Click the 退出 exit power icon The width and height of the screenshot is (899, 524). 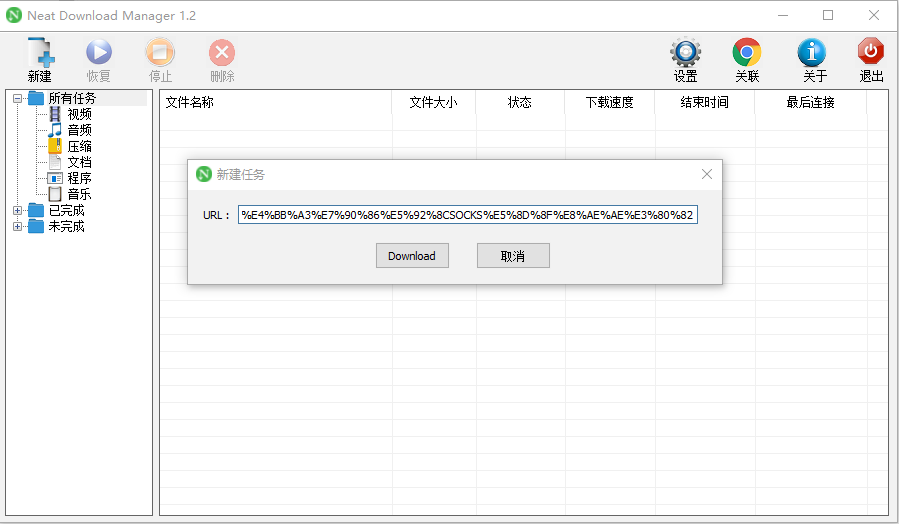[871, 54]
